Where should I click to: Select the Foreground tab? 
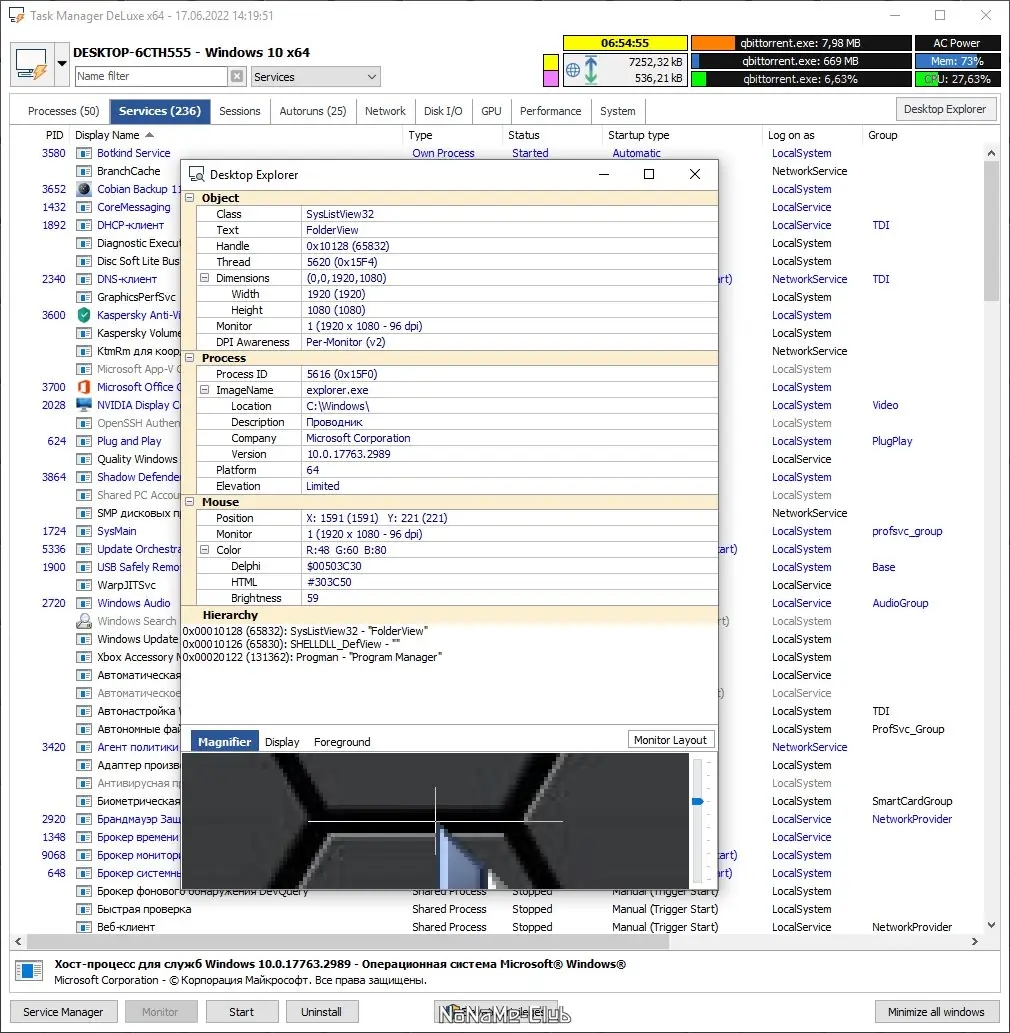(x=342, y=742)
